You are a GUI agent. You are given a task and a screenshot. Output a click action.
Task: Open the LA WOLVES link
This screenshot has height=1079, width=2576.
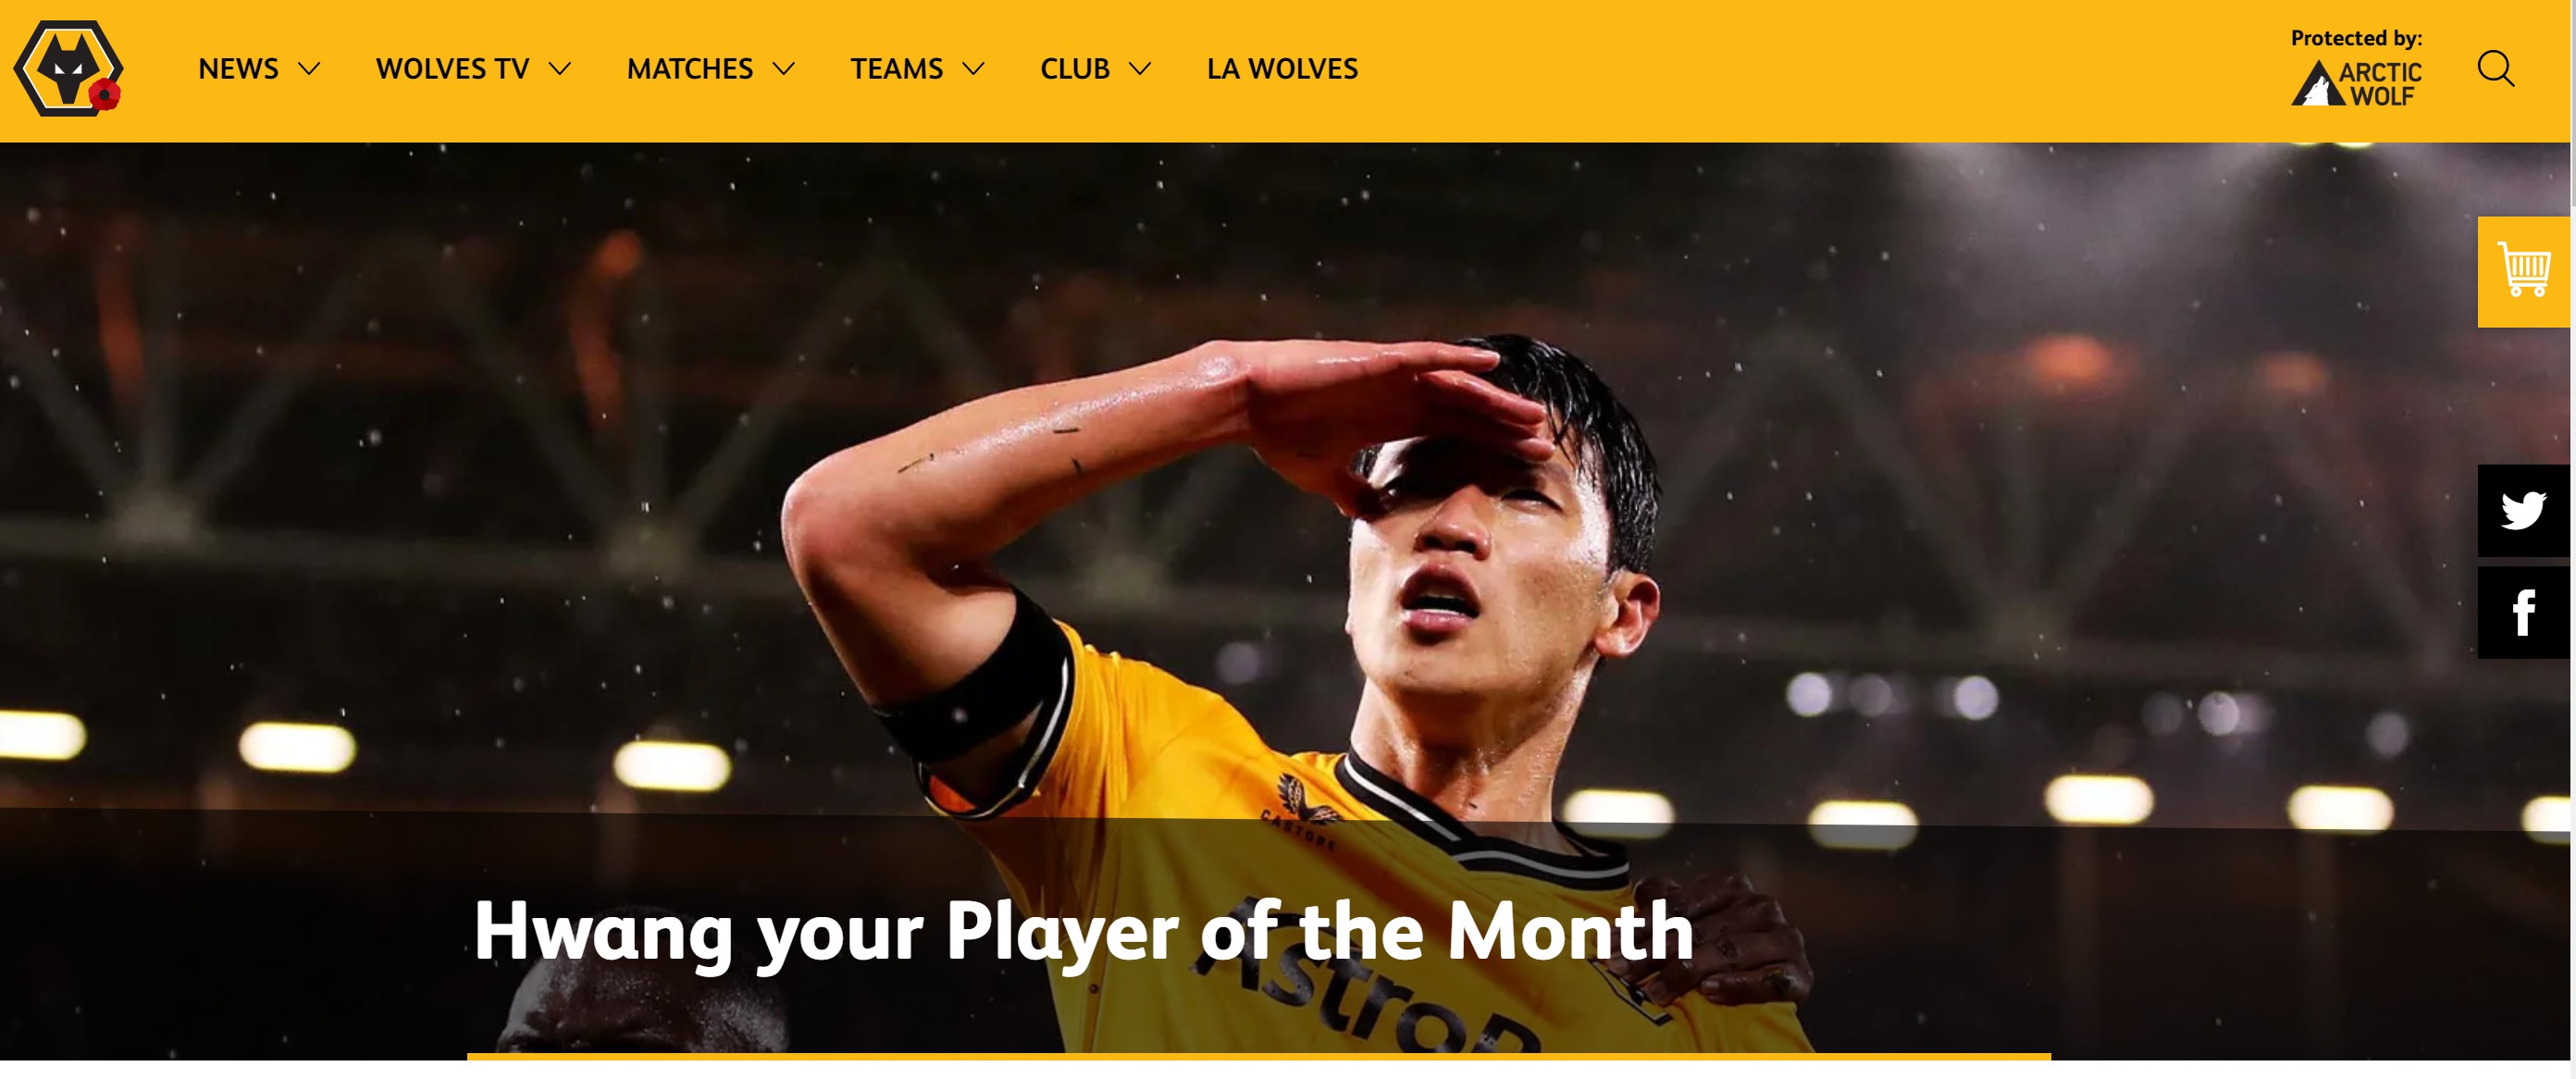tap(1282, 69)
